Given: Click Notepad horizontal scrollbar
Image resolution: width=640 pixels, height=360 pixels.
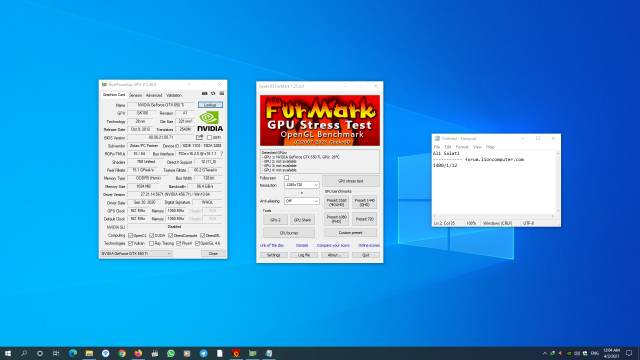Looking at the screenshot, I should point(494,216).
